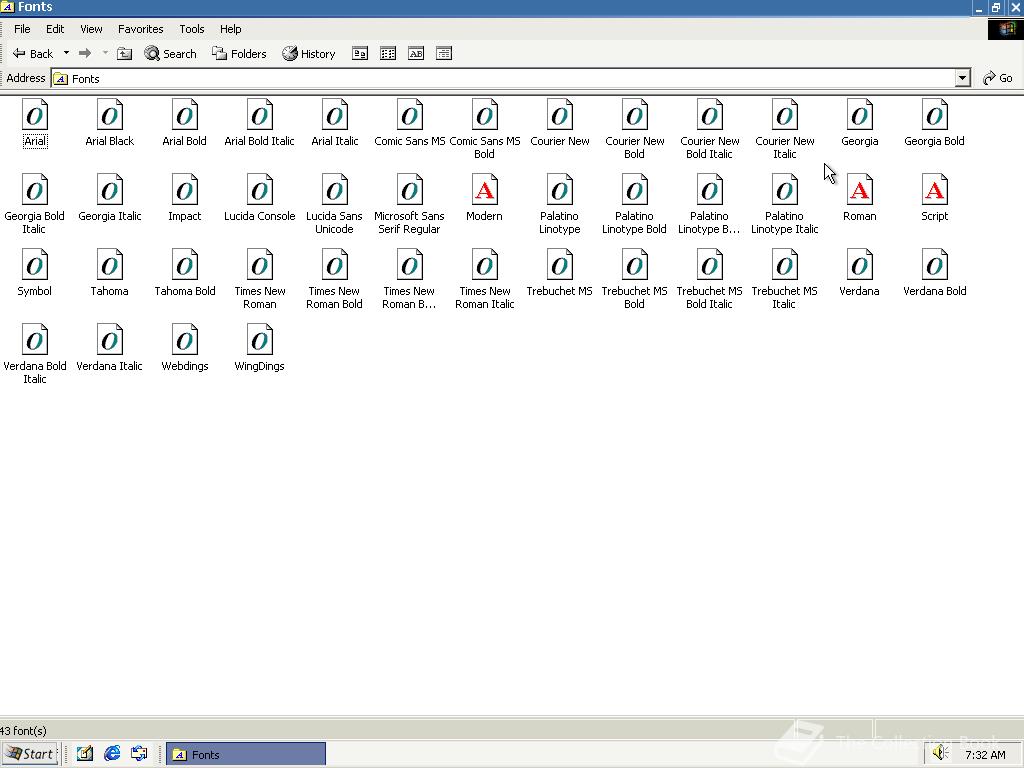The image size is (1024, 768).
Task: Select the Courier New Bold Italic font
Action: tap(710, 115)
